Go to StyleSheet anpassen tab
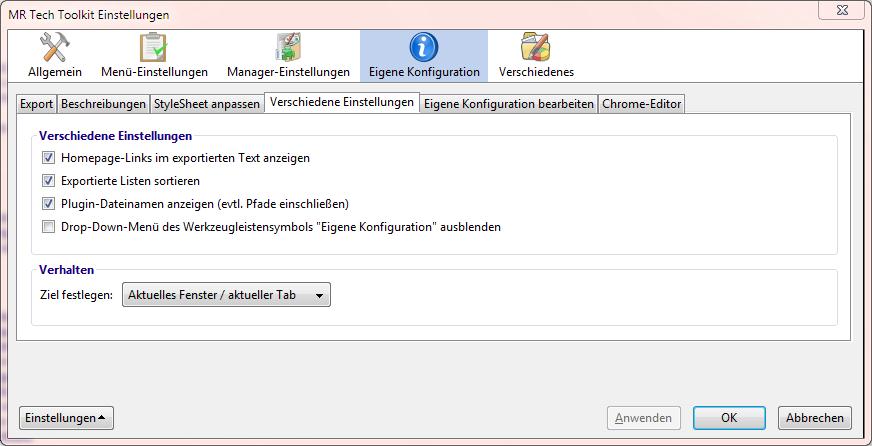This screenshot has height=446, width=872. coord(207,104)
